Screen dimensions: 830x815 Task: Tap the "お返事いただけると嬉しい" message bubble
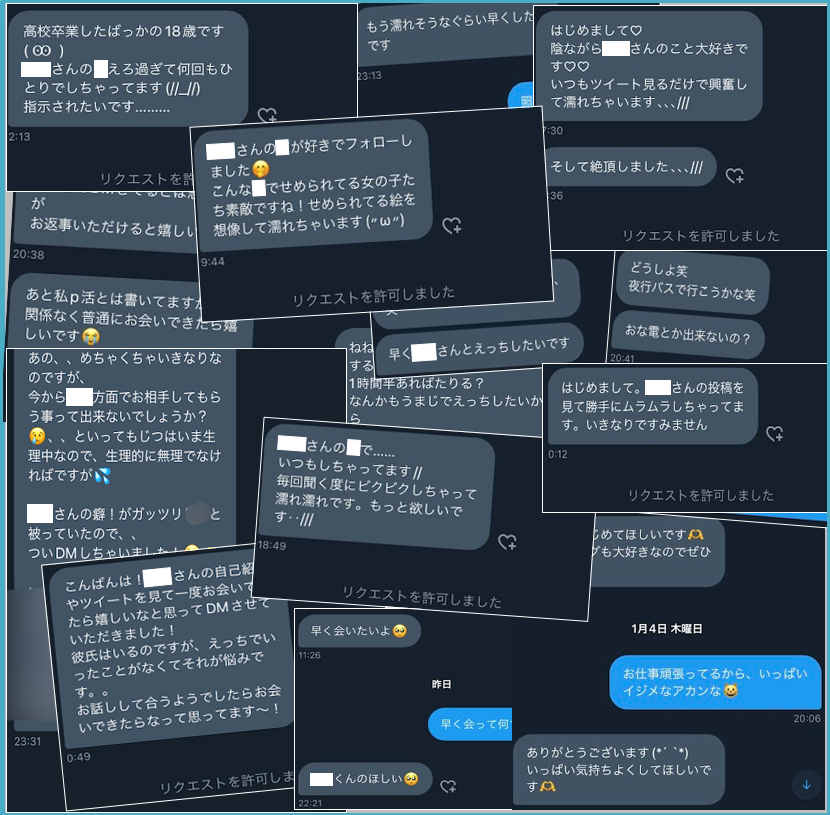coord(106,222)
